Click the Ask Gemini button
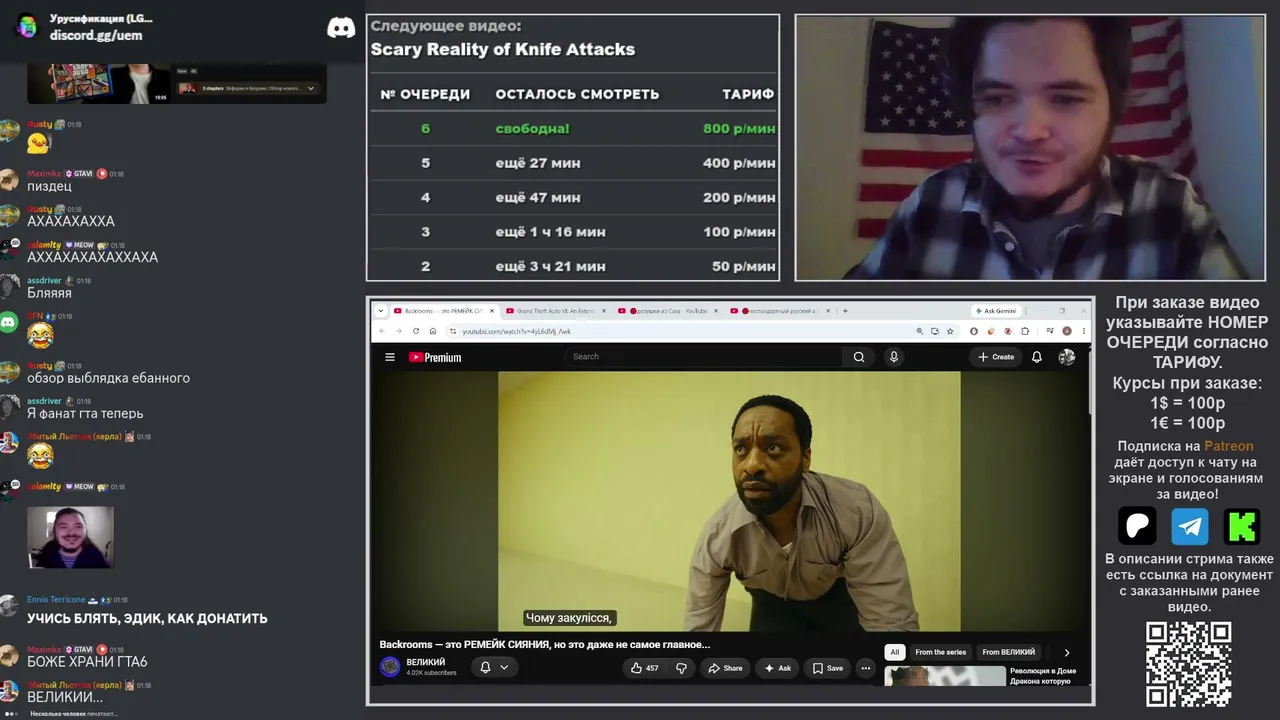The image size is (1280, 720). [x=997, y=311]
